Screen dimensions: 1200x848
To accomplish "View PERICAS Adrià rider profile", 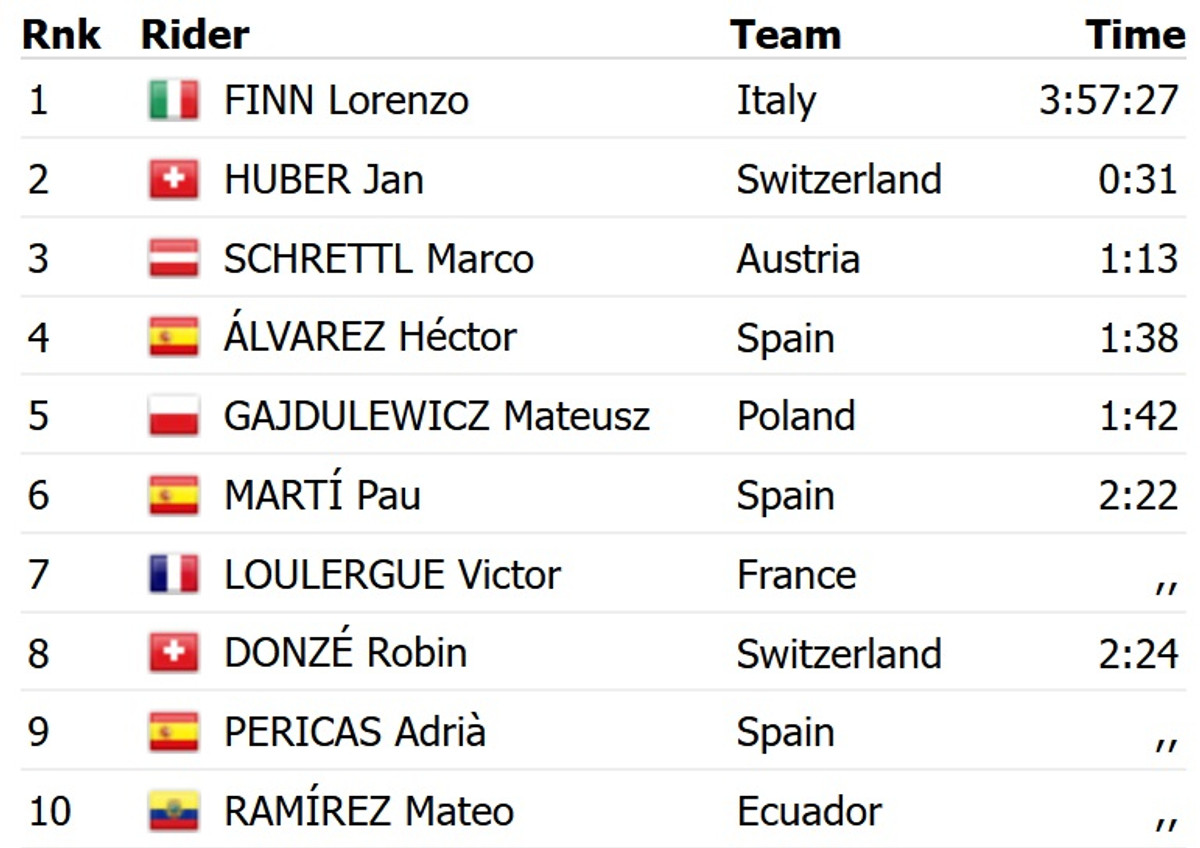I will [x=354, y=732].
